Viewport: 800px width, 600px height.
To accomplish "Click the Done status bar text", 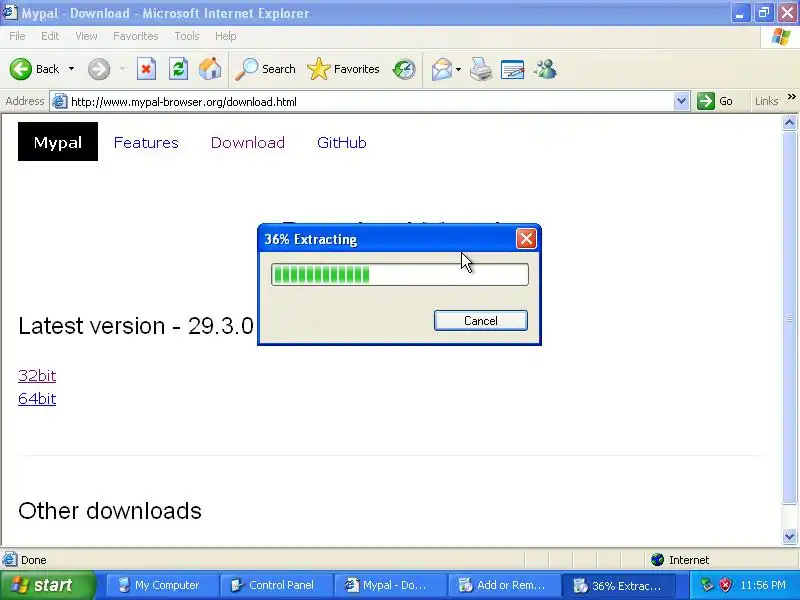I will point(34,560).
